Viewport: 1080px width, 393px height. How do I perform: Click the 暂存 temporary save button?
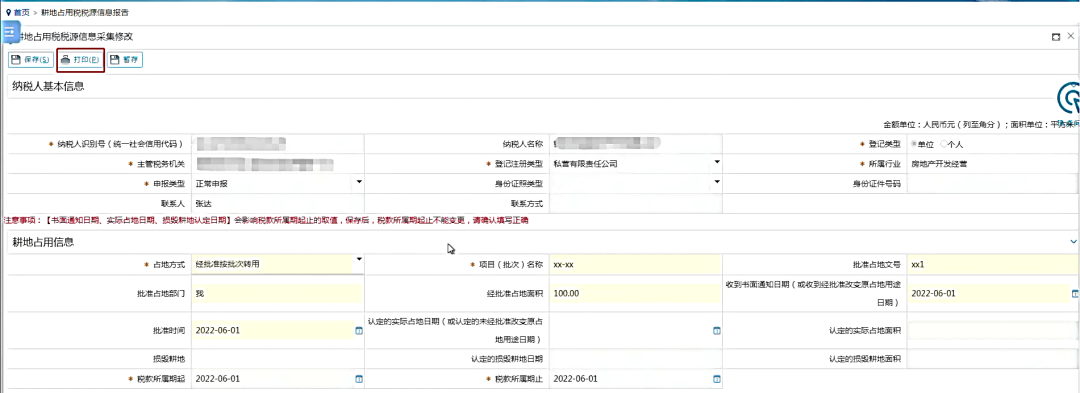click(125, 60)
